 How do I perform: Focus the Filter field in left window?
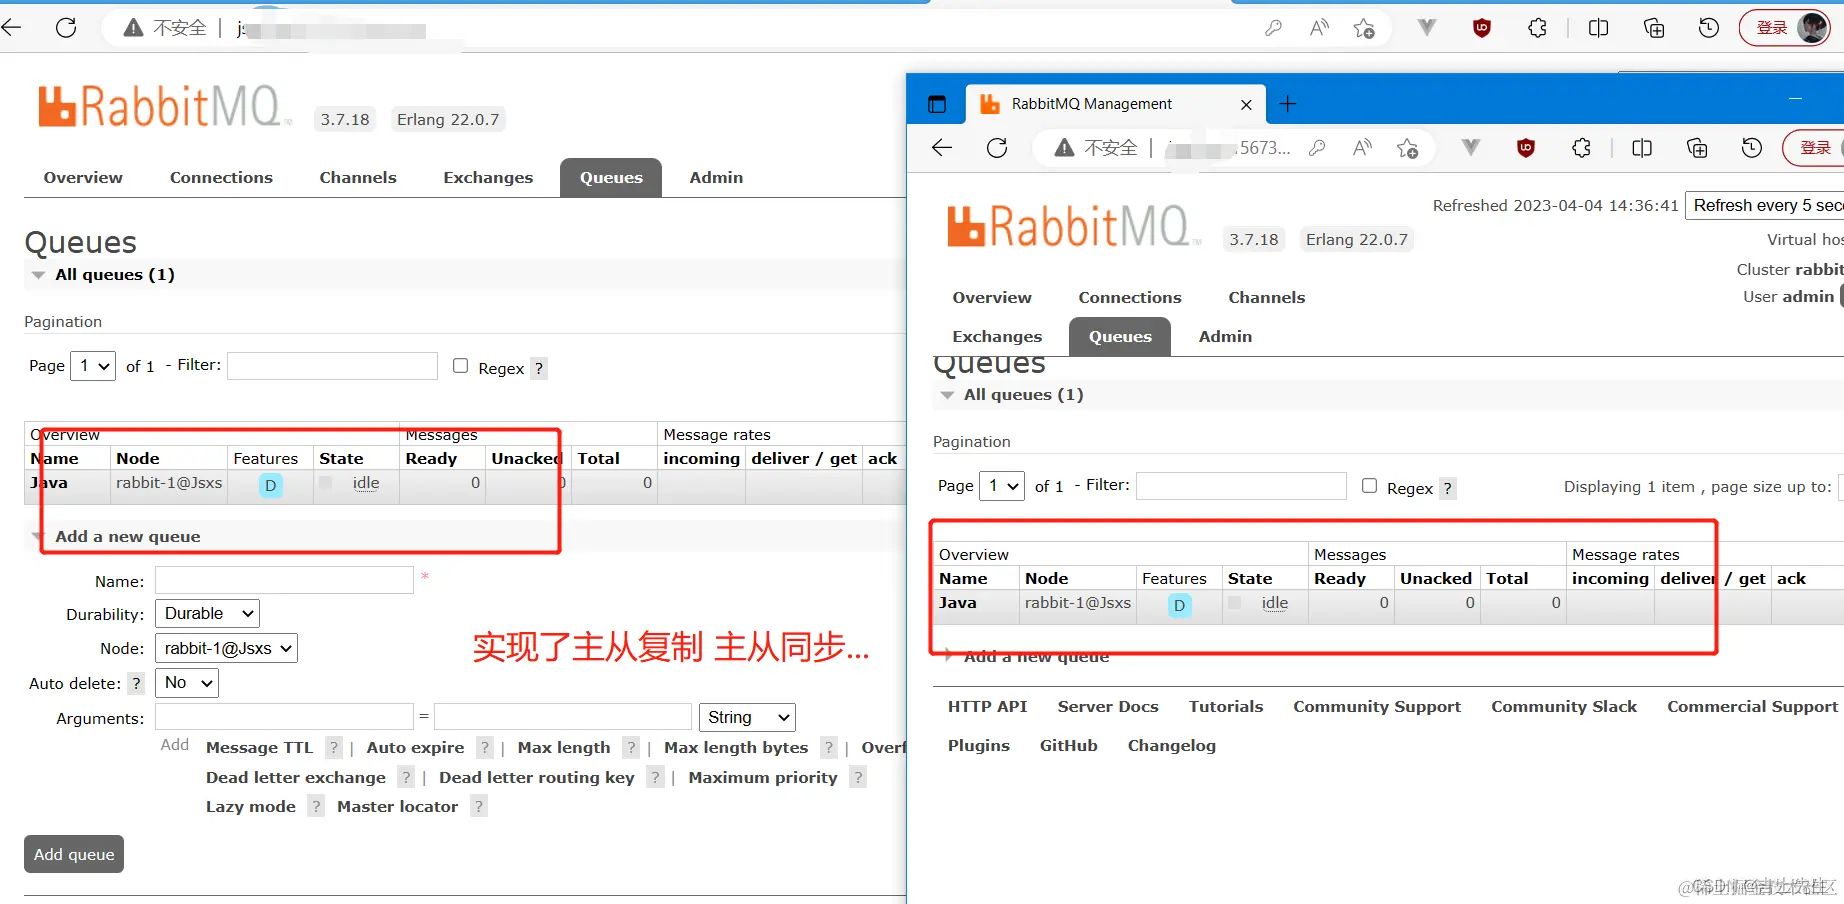click(x=333, y=366)
